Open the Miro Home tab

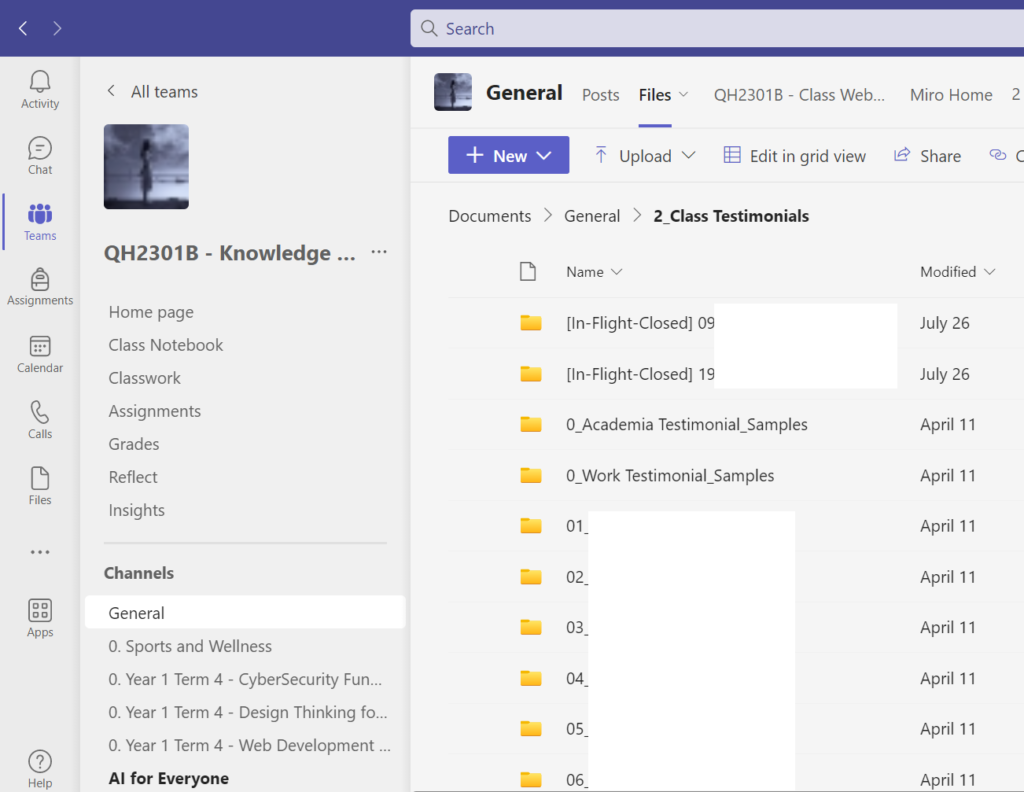click(950, 95)
